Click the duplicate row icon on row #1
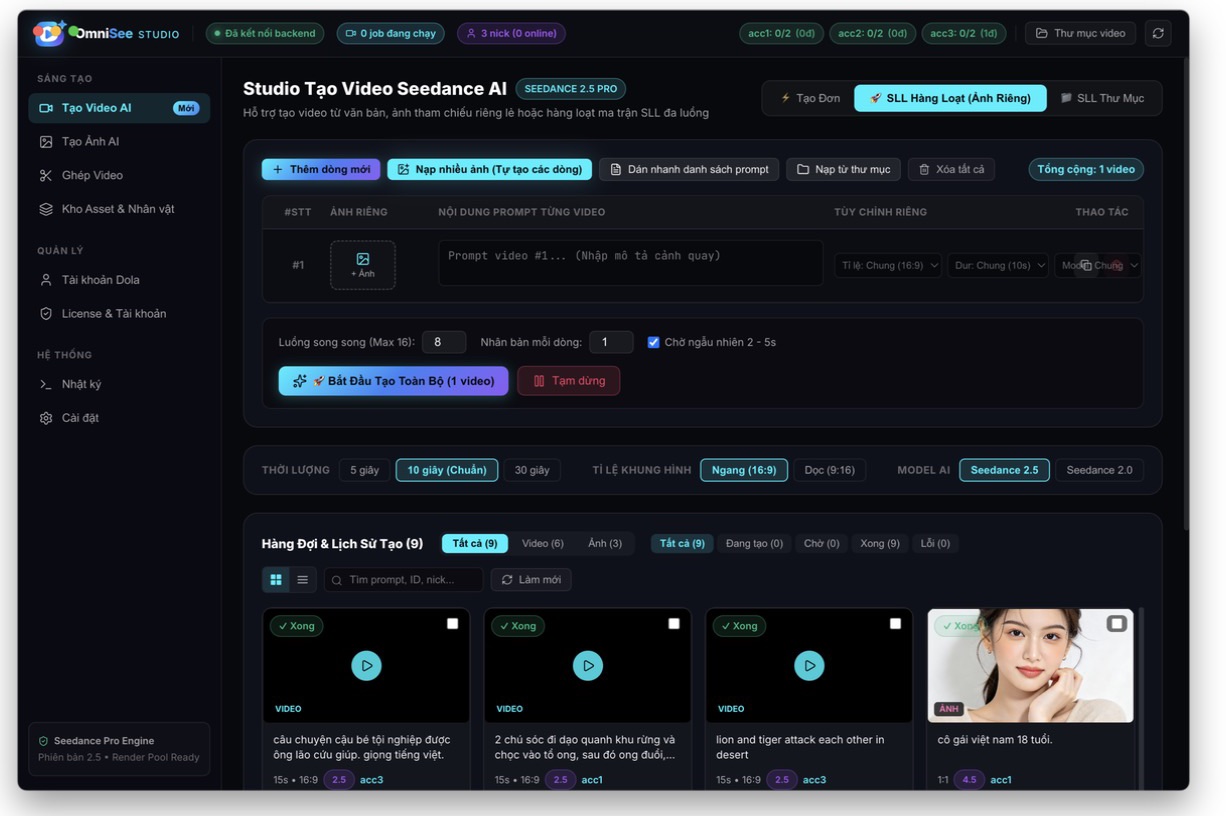This screenshot has height=816, width=1226. coord(1086,265)
